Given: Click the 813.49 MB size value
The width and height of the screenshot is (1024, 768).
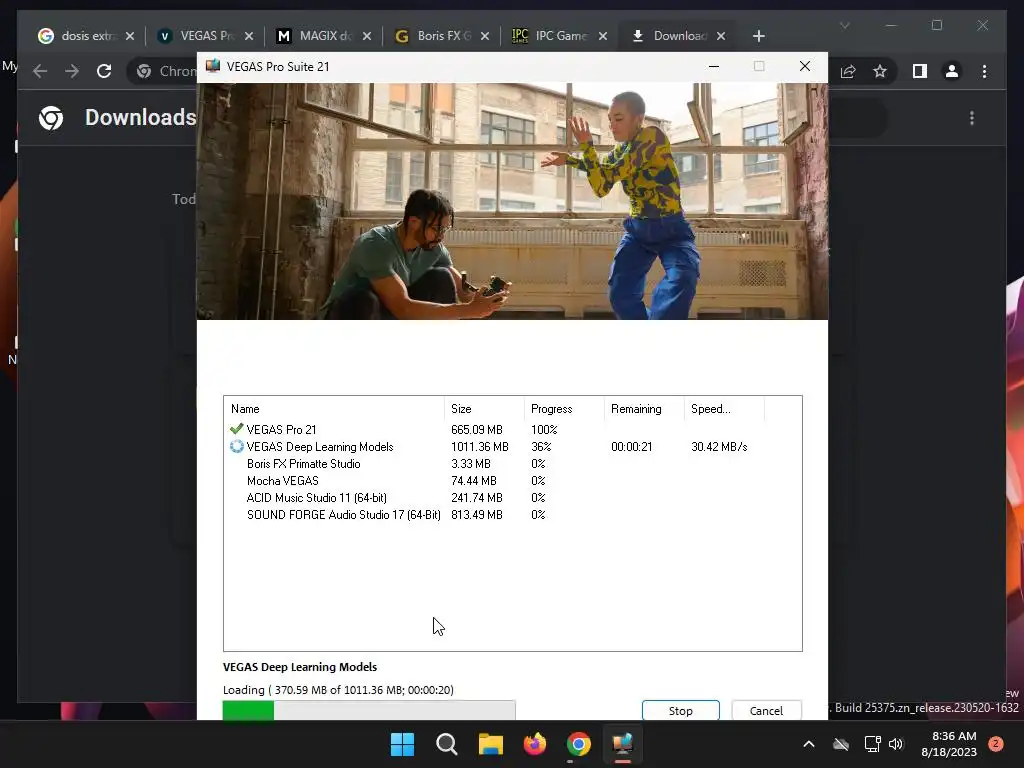Looking at the screenshot, I should coord(477,515).
